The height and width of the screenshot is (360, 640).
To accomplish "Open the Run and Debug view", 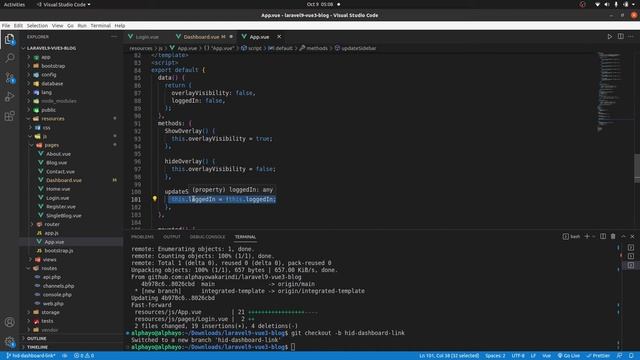I will (9, 97).
